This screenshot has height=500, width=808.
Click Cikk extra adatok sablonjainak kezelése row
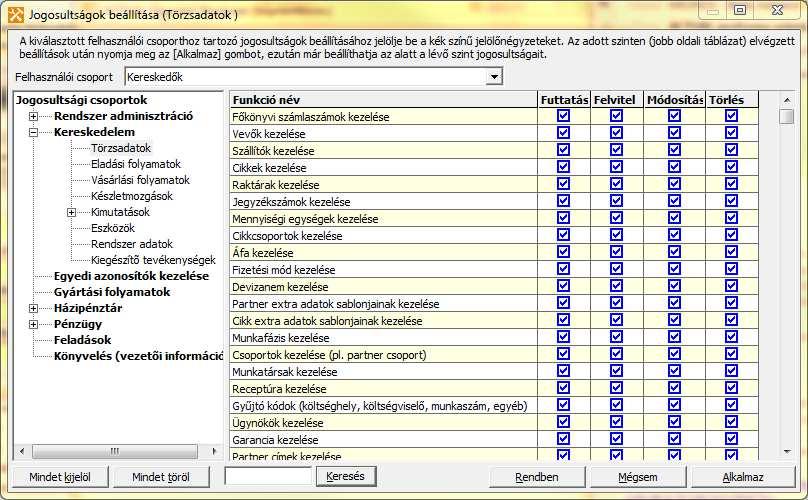pos(383,321)
